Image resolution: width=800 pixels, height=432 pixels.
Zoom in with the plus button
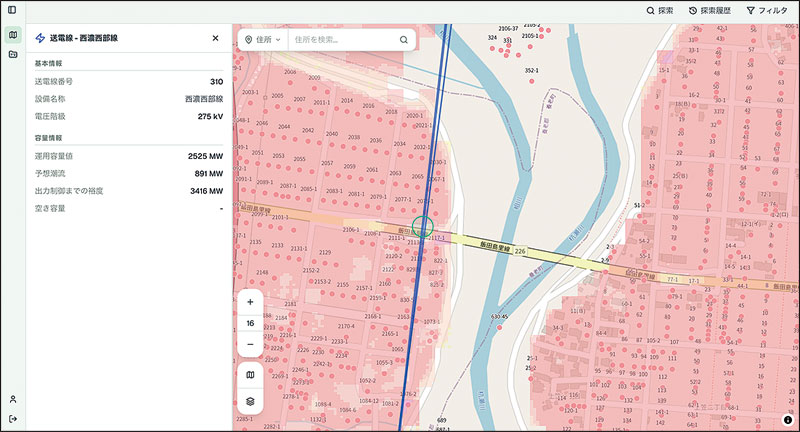pos(250,301)
